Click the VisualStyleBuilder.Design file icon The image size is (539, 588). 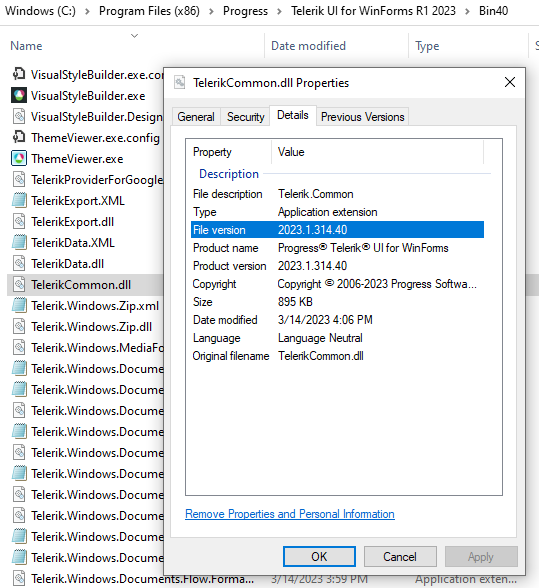pyautogui.click(x=19, y=117)
